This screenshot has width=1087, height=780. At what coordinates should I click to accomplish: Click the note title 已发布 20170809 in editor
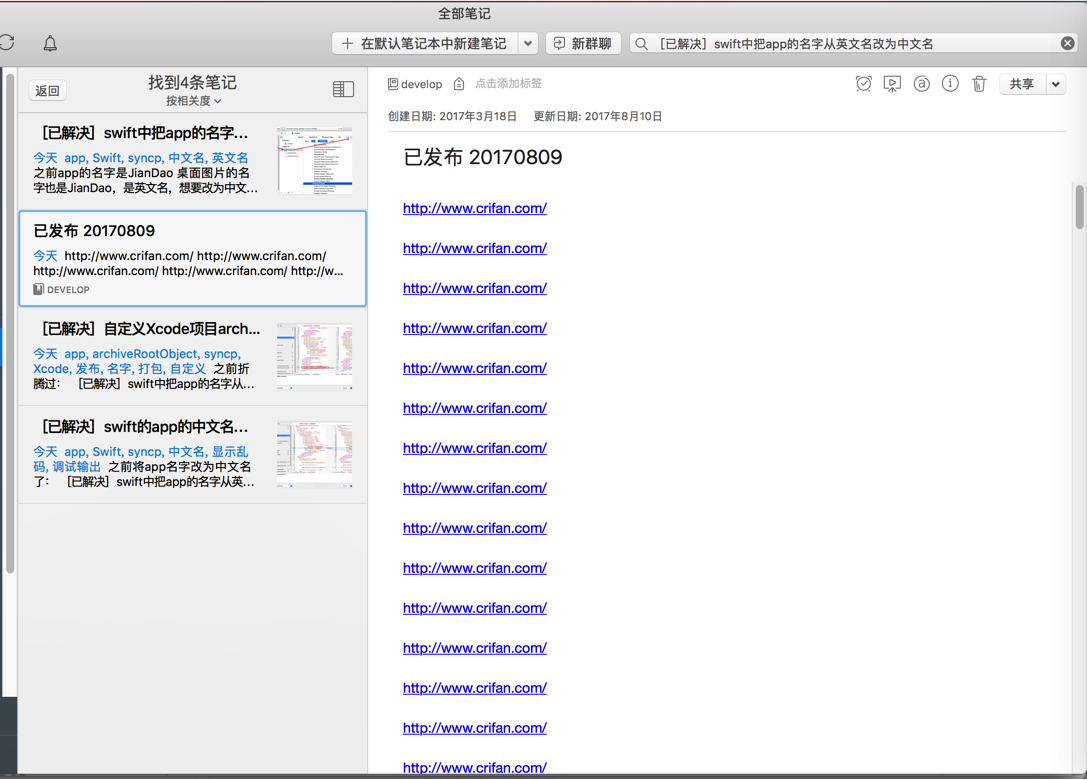[482, 157]
